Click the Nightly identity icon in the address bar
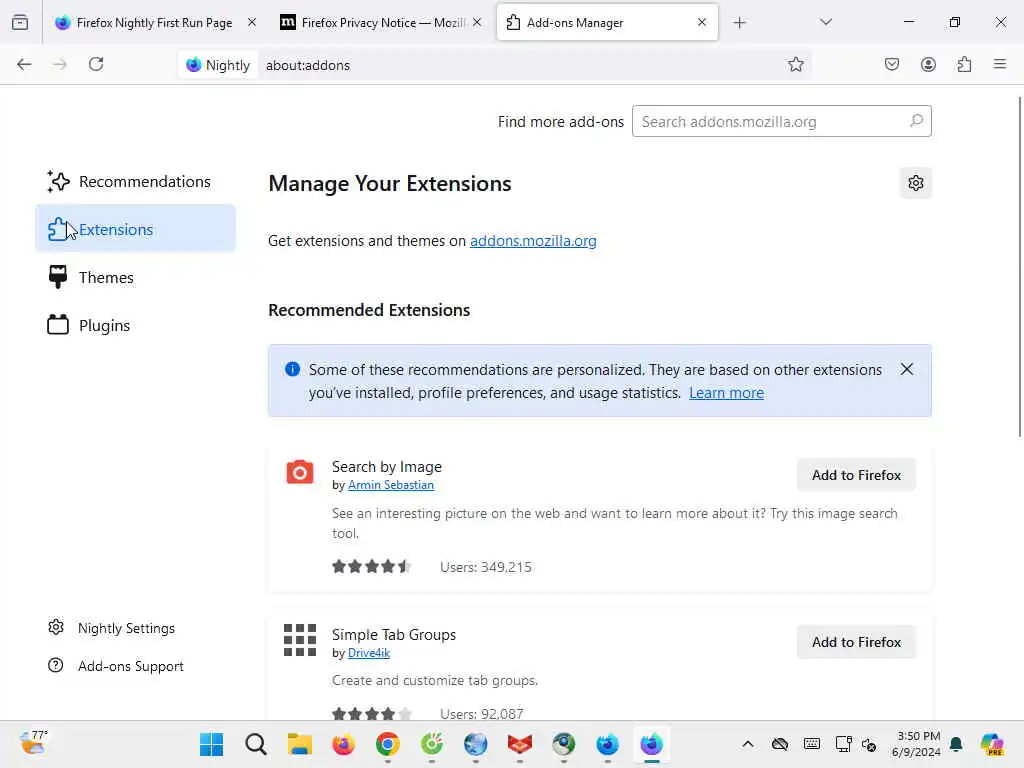Image resolution: width=1024 pixels, height=768 pixels. (217, 65)
